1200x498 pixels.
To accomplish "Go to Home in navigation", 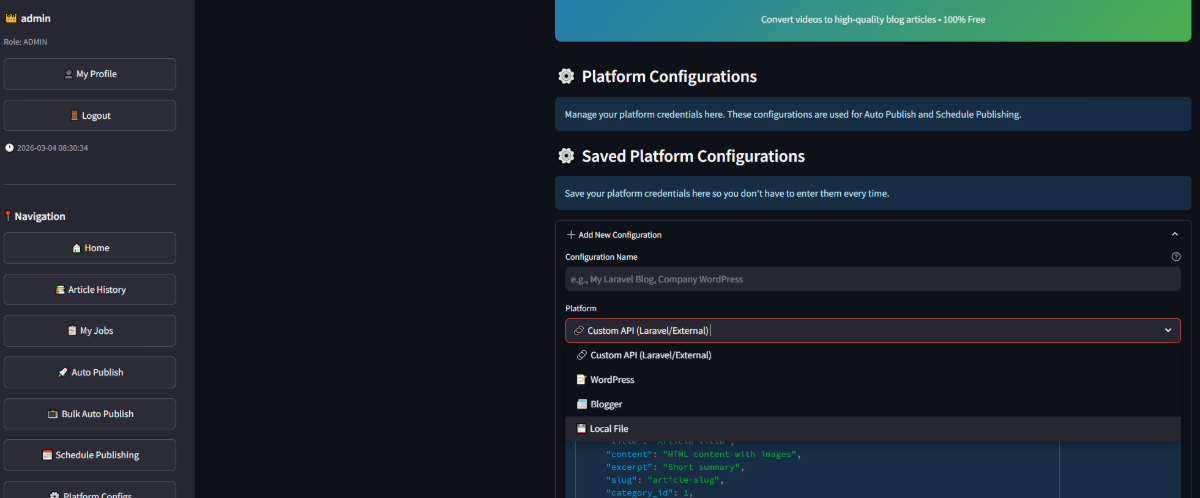I will 90,248.
